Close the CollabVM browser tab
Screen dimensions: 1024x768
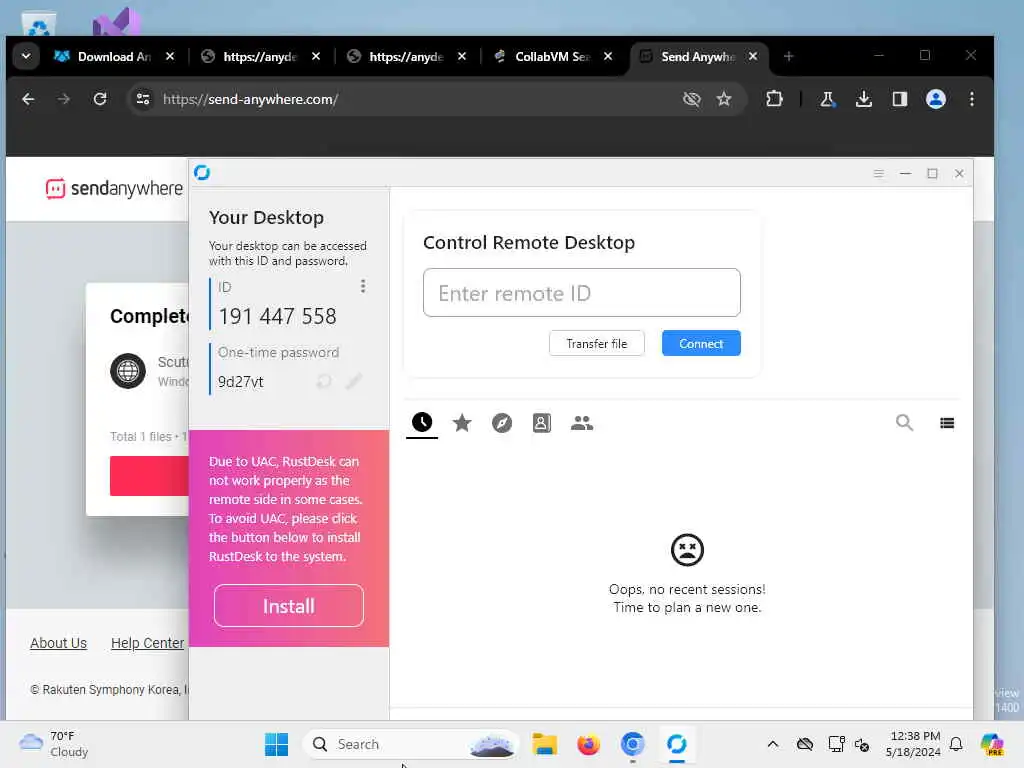pyautogui.click(x=607, y=57)
